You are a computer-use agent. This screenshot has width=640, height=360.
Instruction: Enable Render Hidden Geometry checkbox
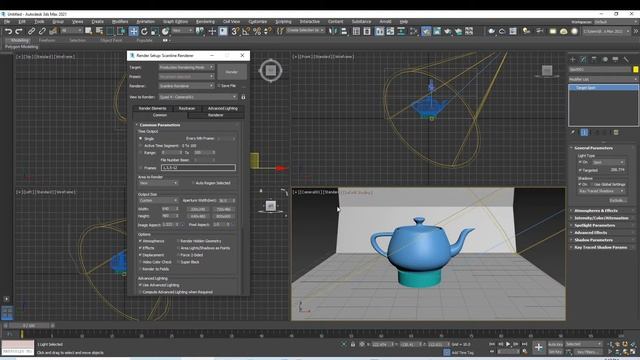coord(178,241)
